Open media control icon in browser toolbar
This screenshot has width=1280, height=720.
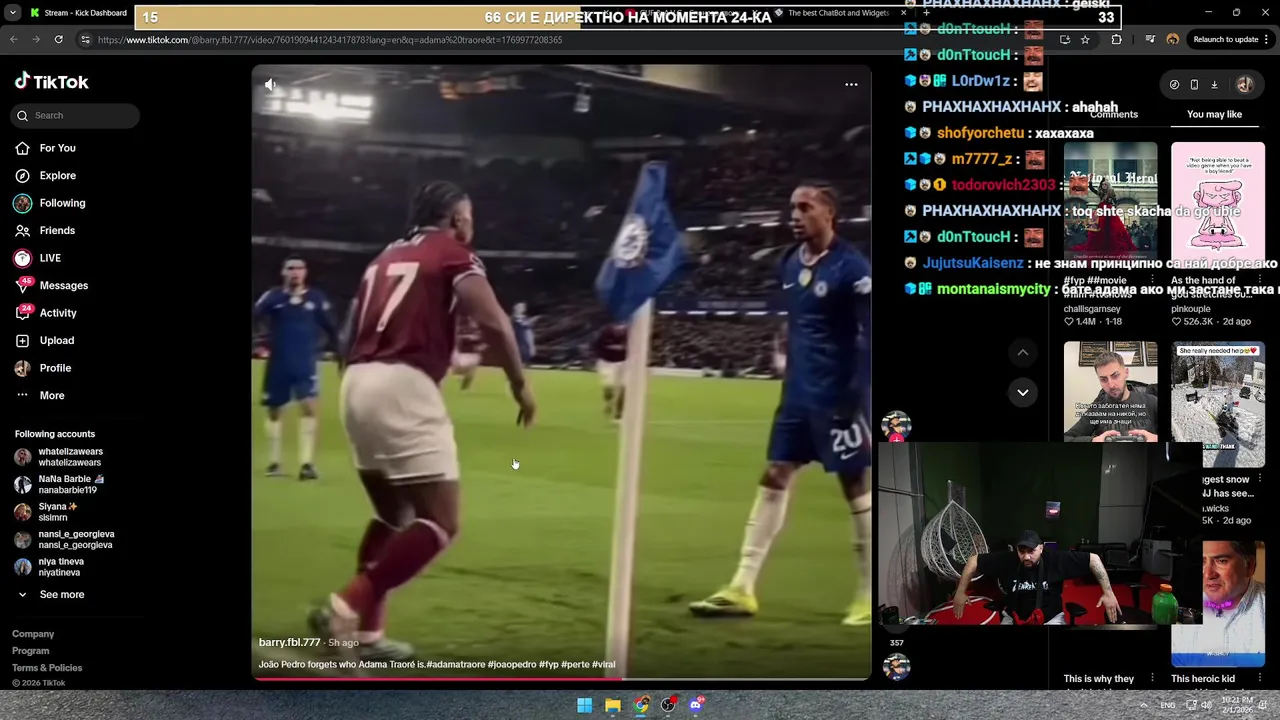[x=1150, y=39]
